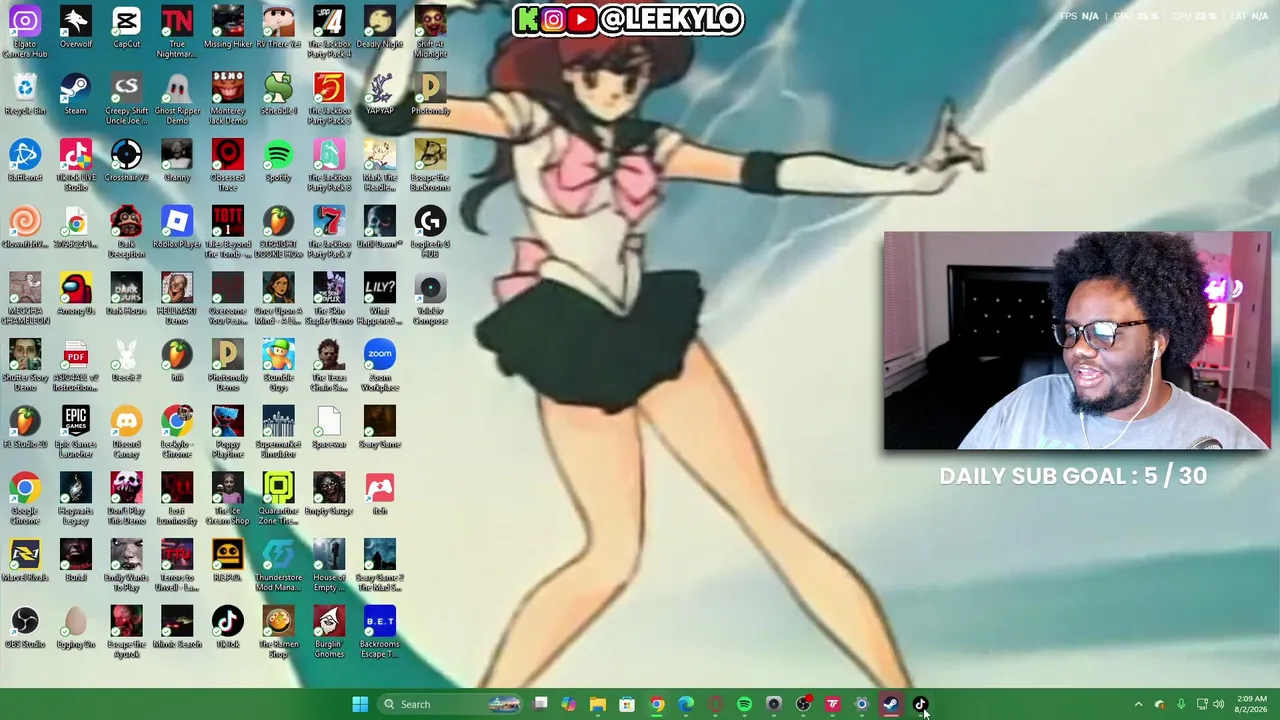Open Task View from the taskbar
The image size is (1280, 720).
(x=540, y=704)
